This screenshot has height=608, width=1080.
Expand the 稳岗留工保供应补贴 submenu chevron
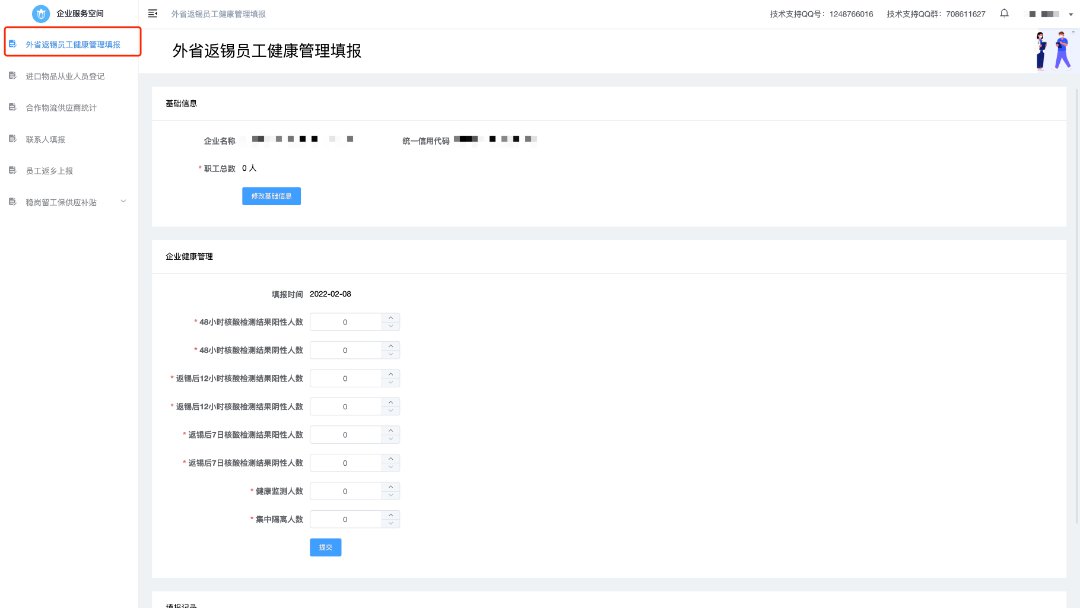pos(123,202)
